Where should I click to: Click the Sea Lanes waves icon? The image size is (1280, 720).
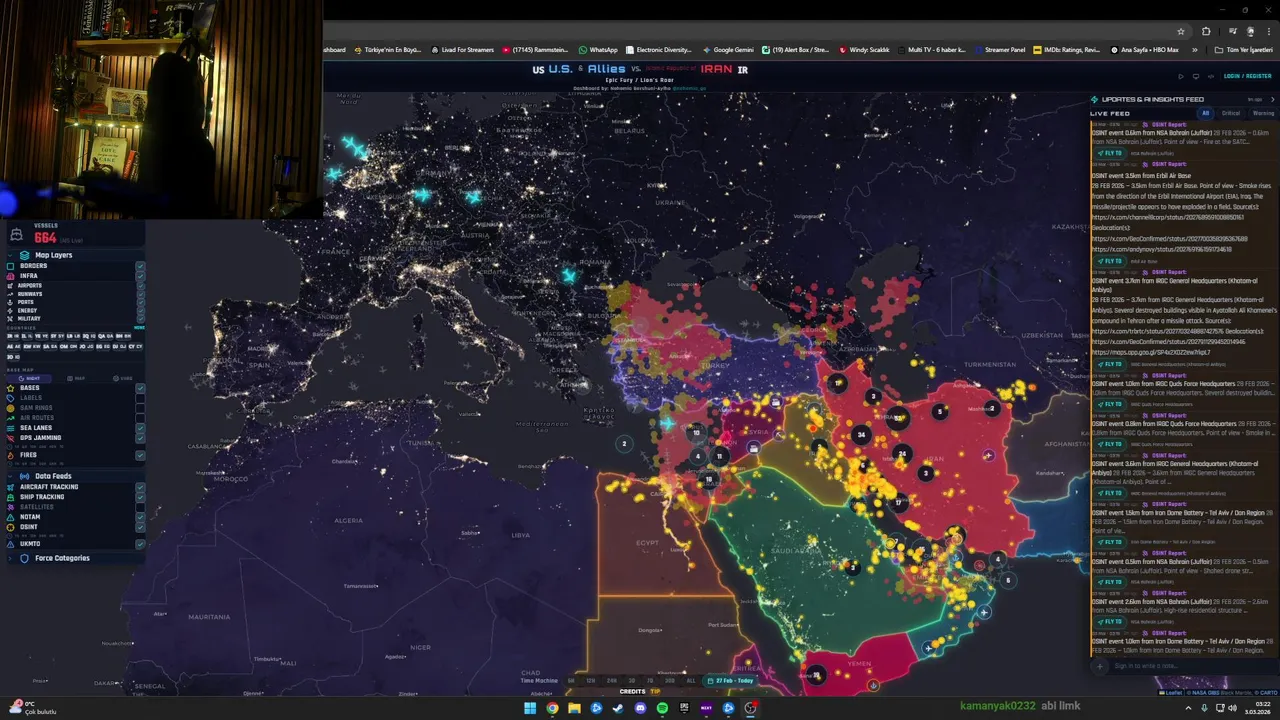pyautogui.click(x=11, y=428)
